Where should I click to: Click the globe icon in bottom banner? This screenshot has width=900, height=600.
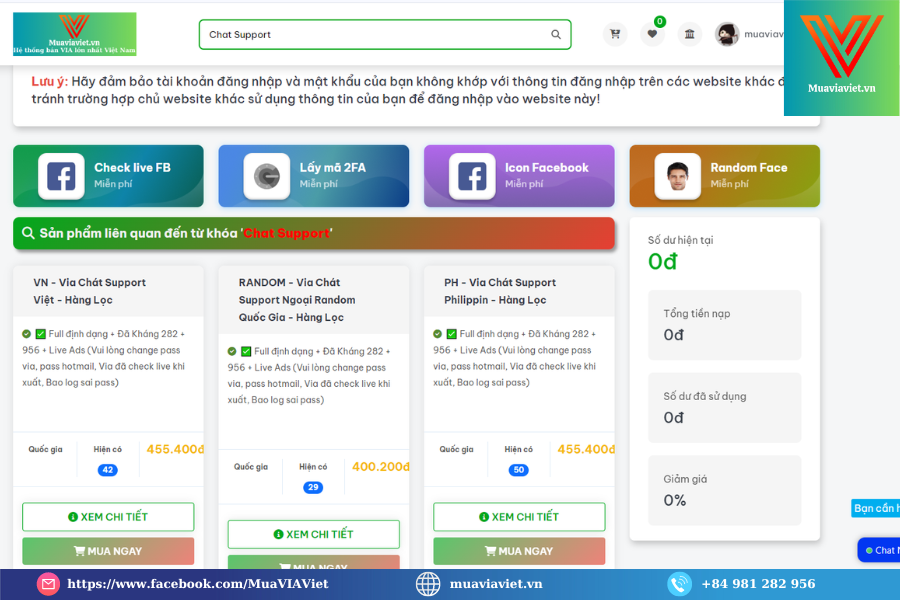click(428, 584)
